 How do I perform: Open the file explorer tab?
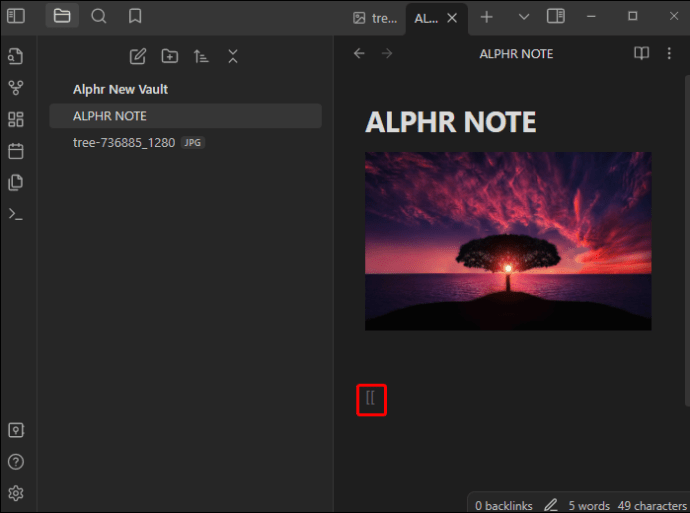(x=62, y=16)
